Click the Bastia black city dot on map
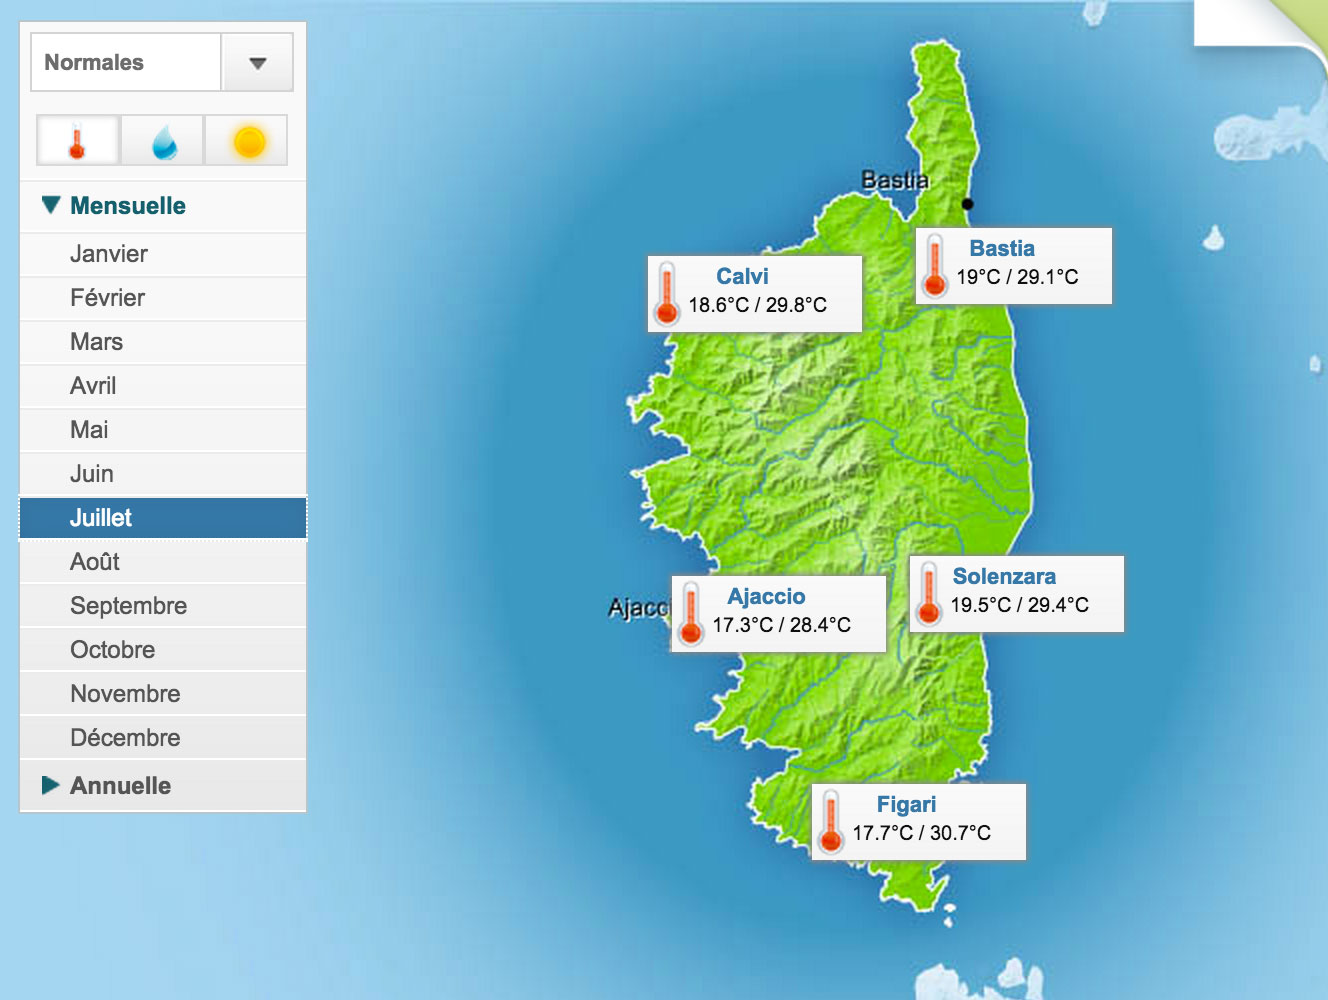Screen dimensions: 1328x1000 pyautogui.click(x=967, y=204)
